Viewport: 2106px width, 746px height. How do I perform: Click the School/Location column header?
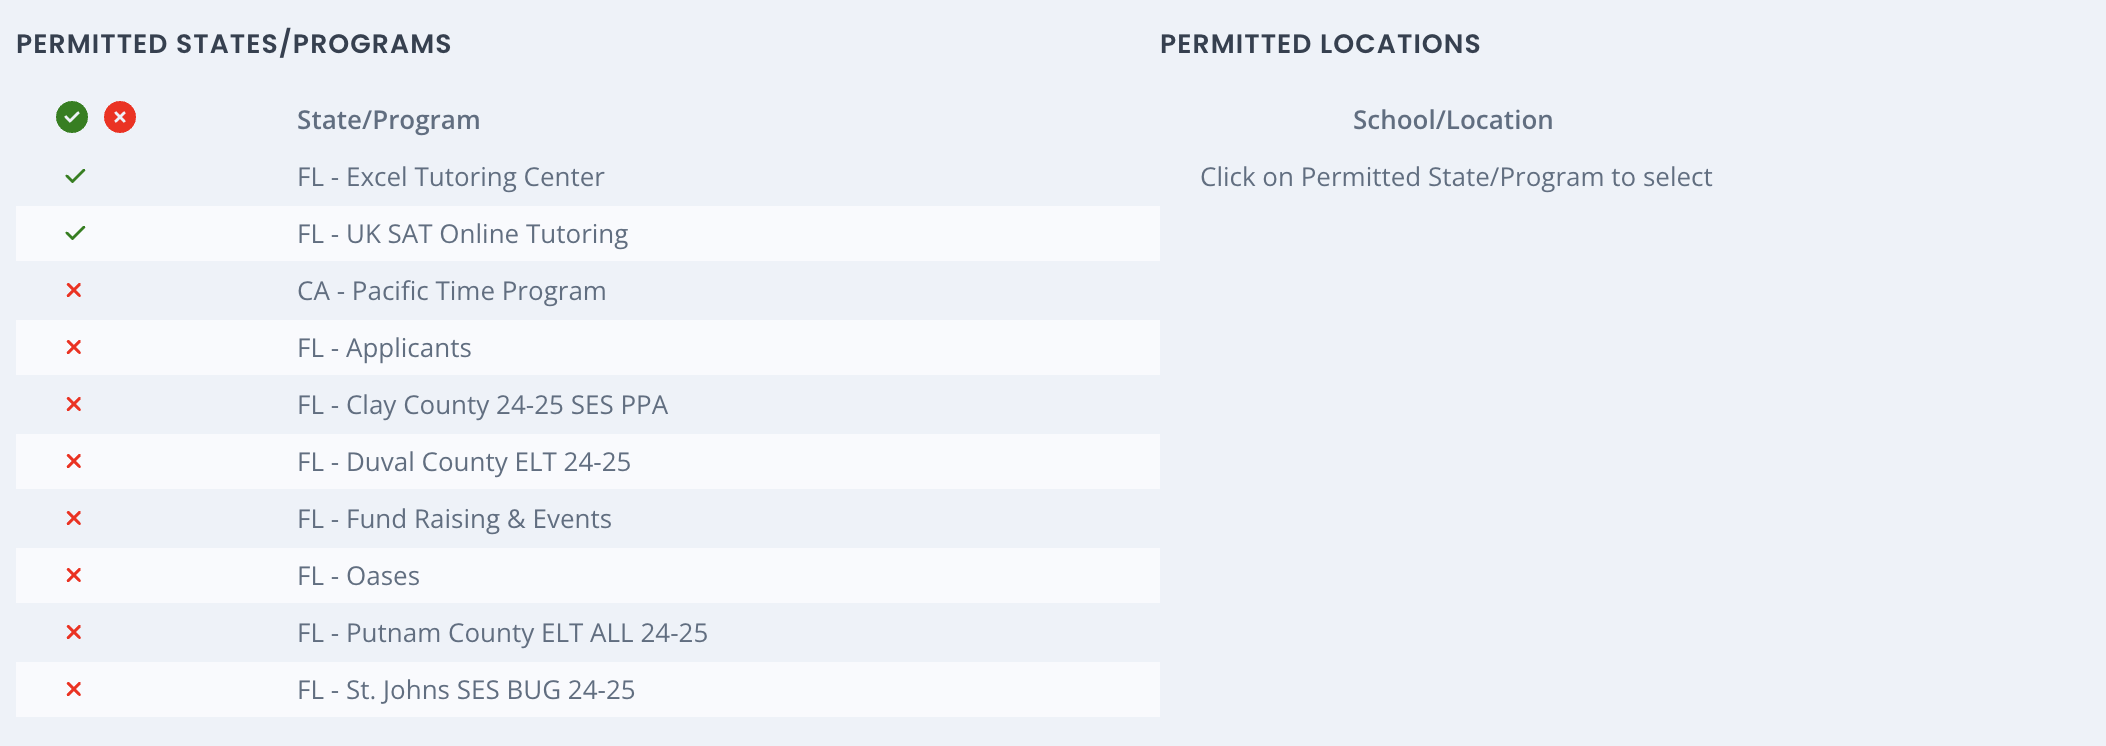pyautogui.click(x=1452, y=120)
